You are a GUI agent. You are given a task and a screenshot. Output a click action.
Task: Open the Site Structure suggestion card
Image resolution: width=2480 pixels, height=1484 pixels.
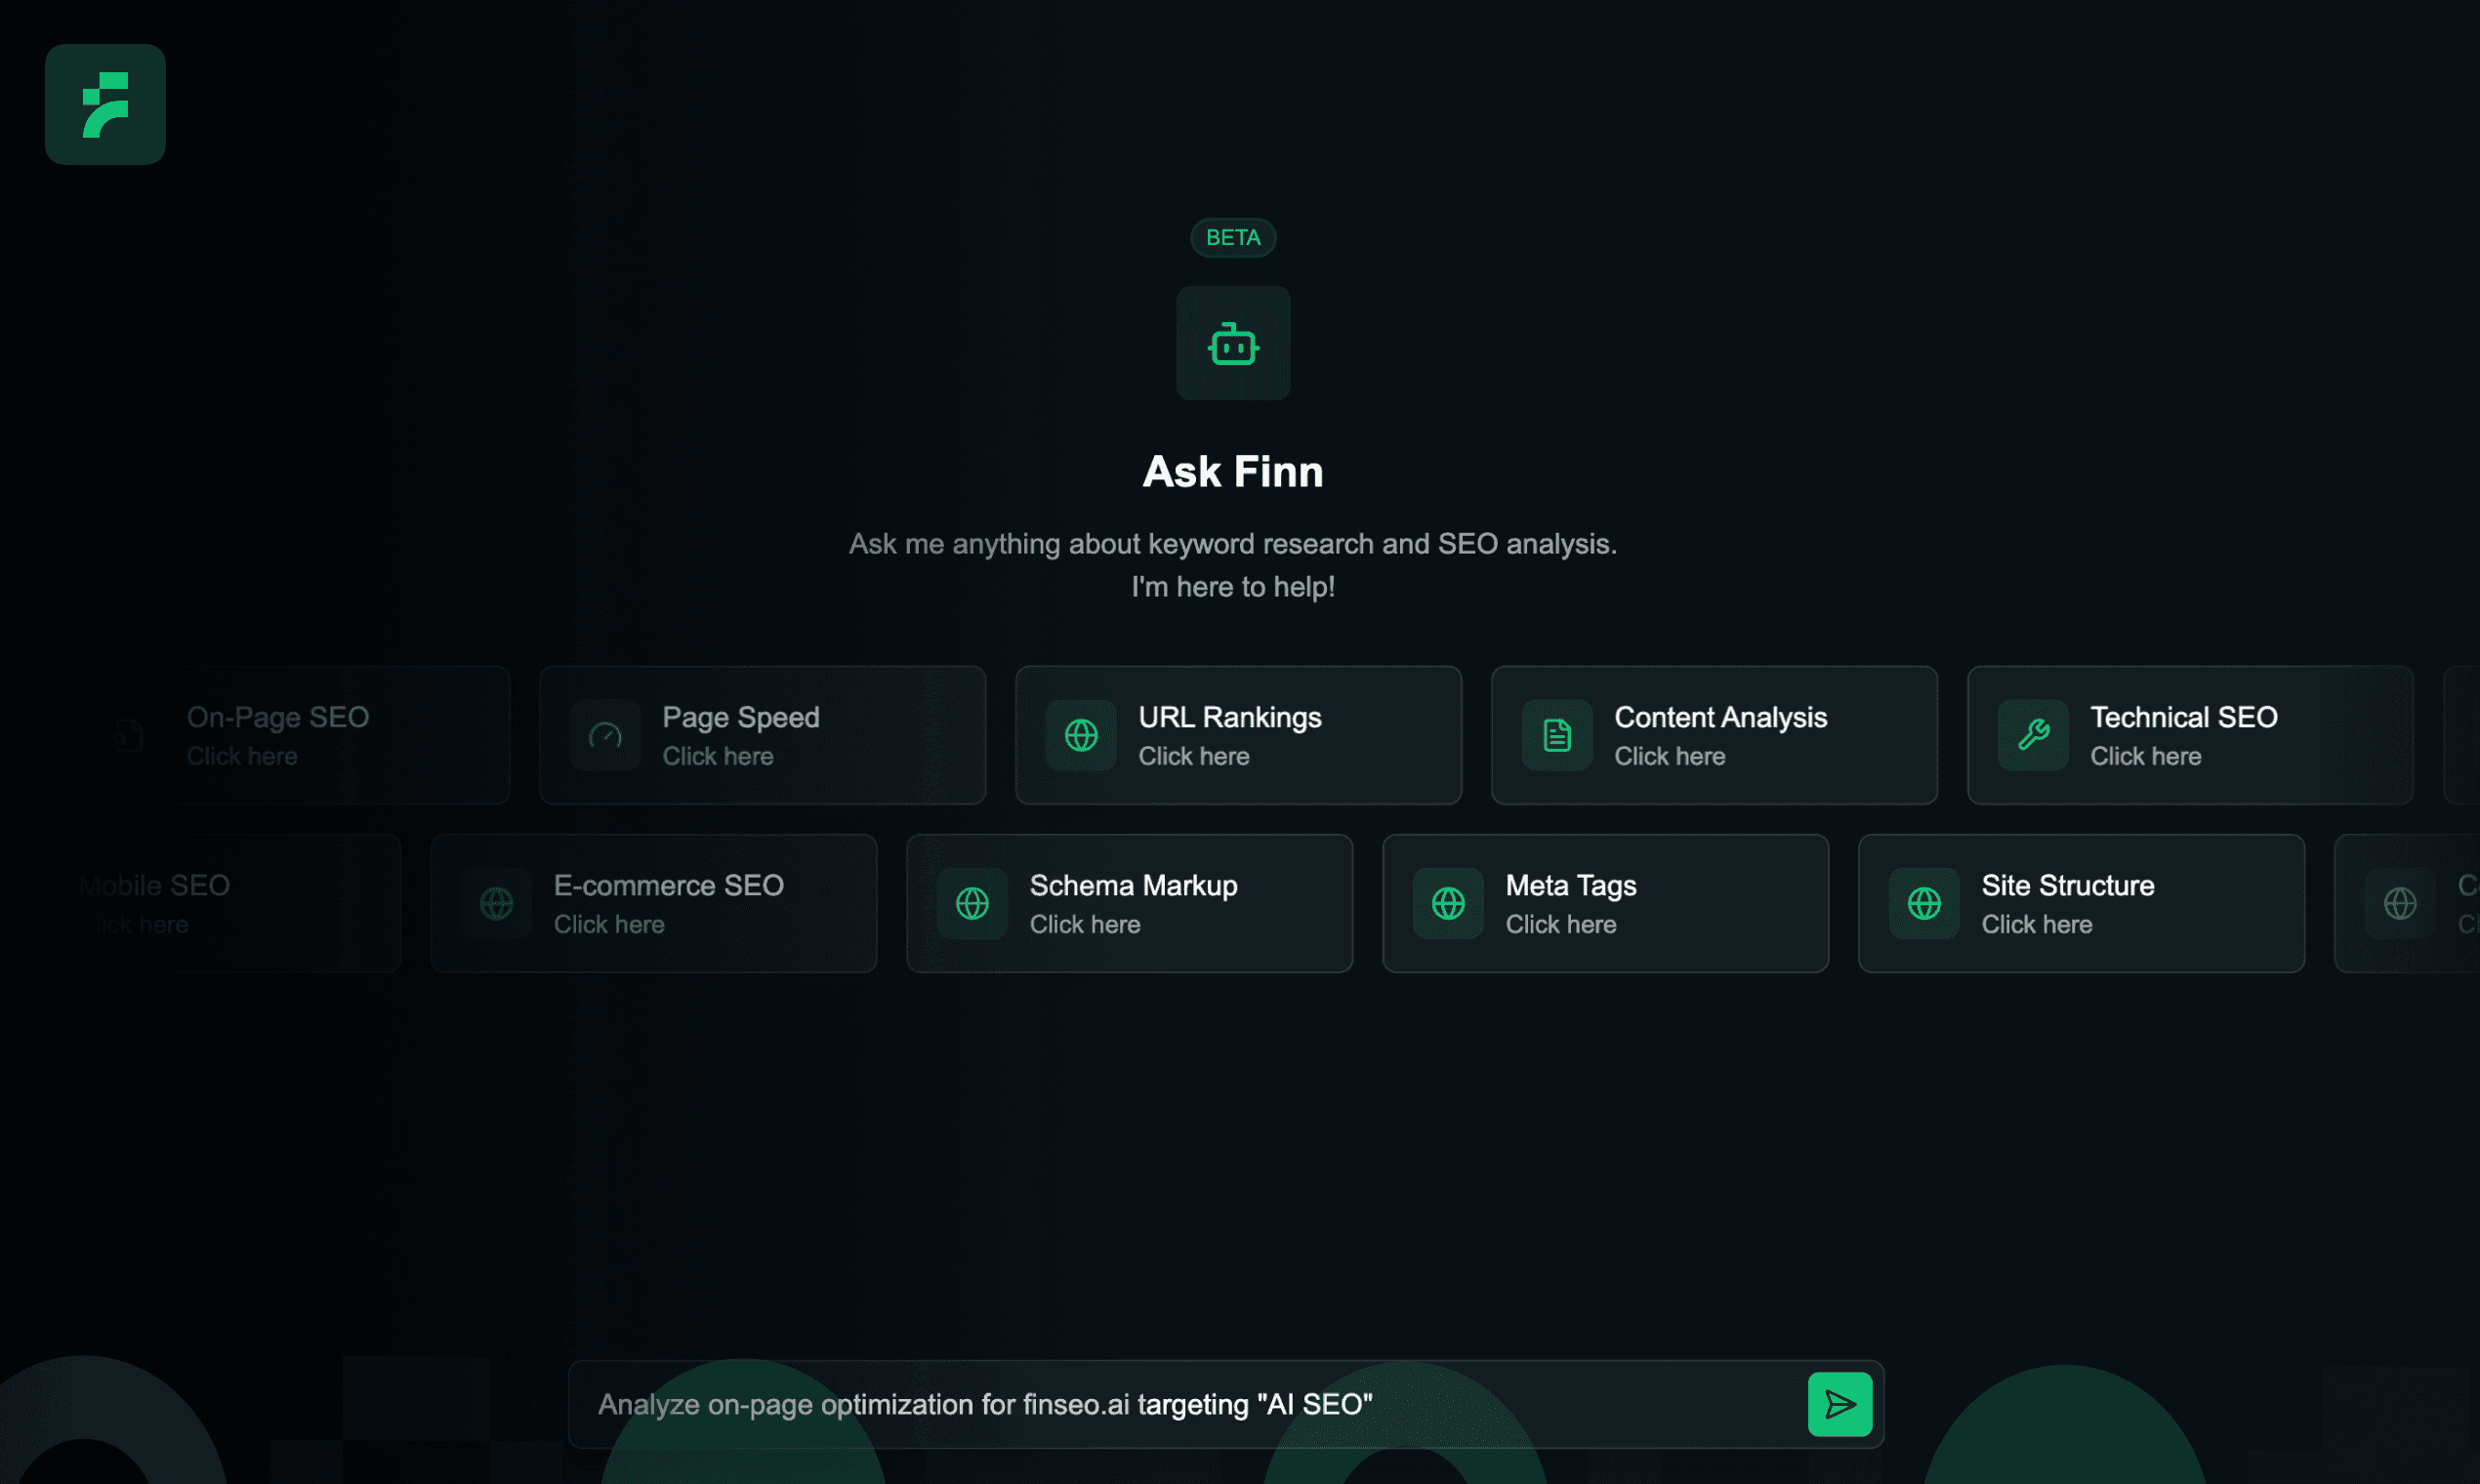pyautogui.click(x=2081, y=903)
